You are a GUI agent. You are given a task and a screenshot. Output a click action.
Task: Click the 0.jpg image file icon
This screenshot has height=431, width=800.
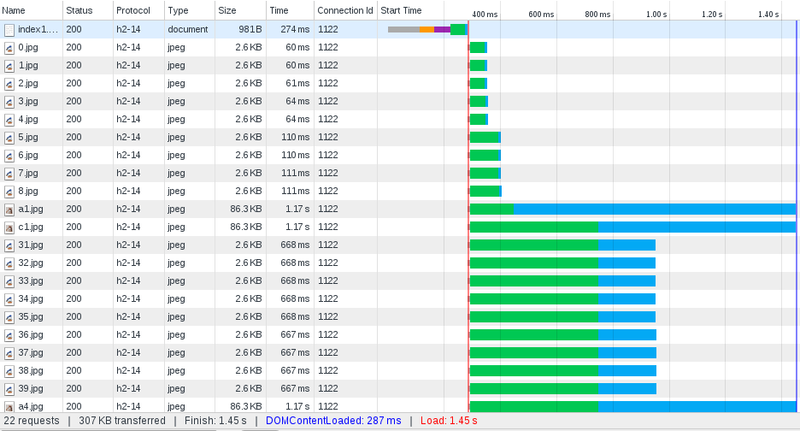[x=9, y=48]
